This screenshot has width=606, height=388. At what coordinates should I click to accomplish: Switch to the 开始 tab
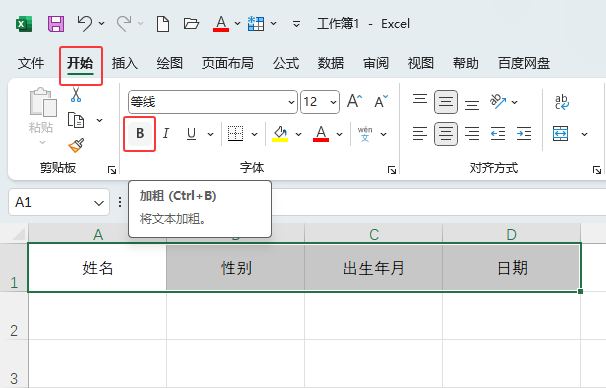coord(80,63)
